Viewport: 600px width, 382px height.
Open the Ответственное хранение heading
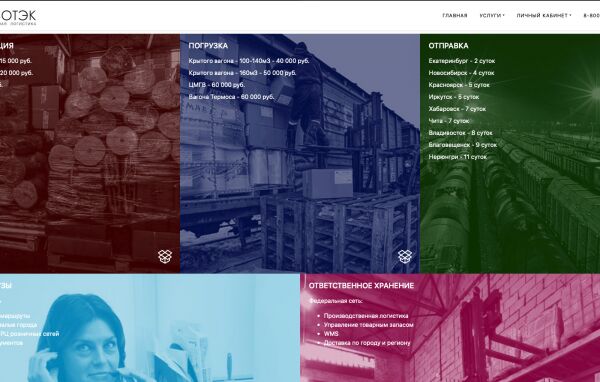pos(361,286)
